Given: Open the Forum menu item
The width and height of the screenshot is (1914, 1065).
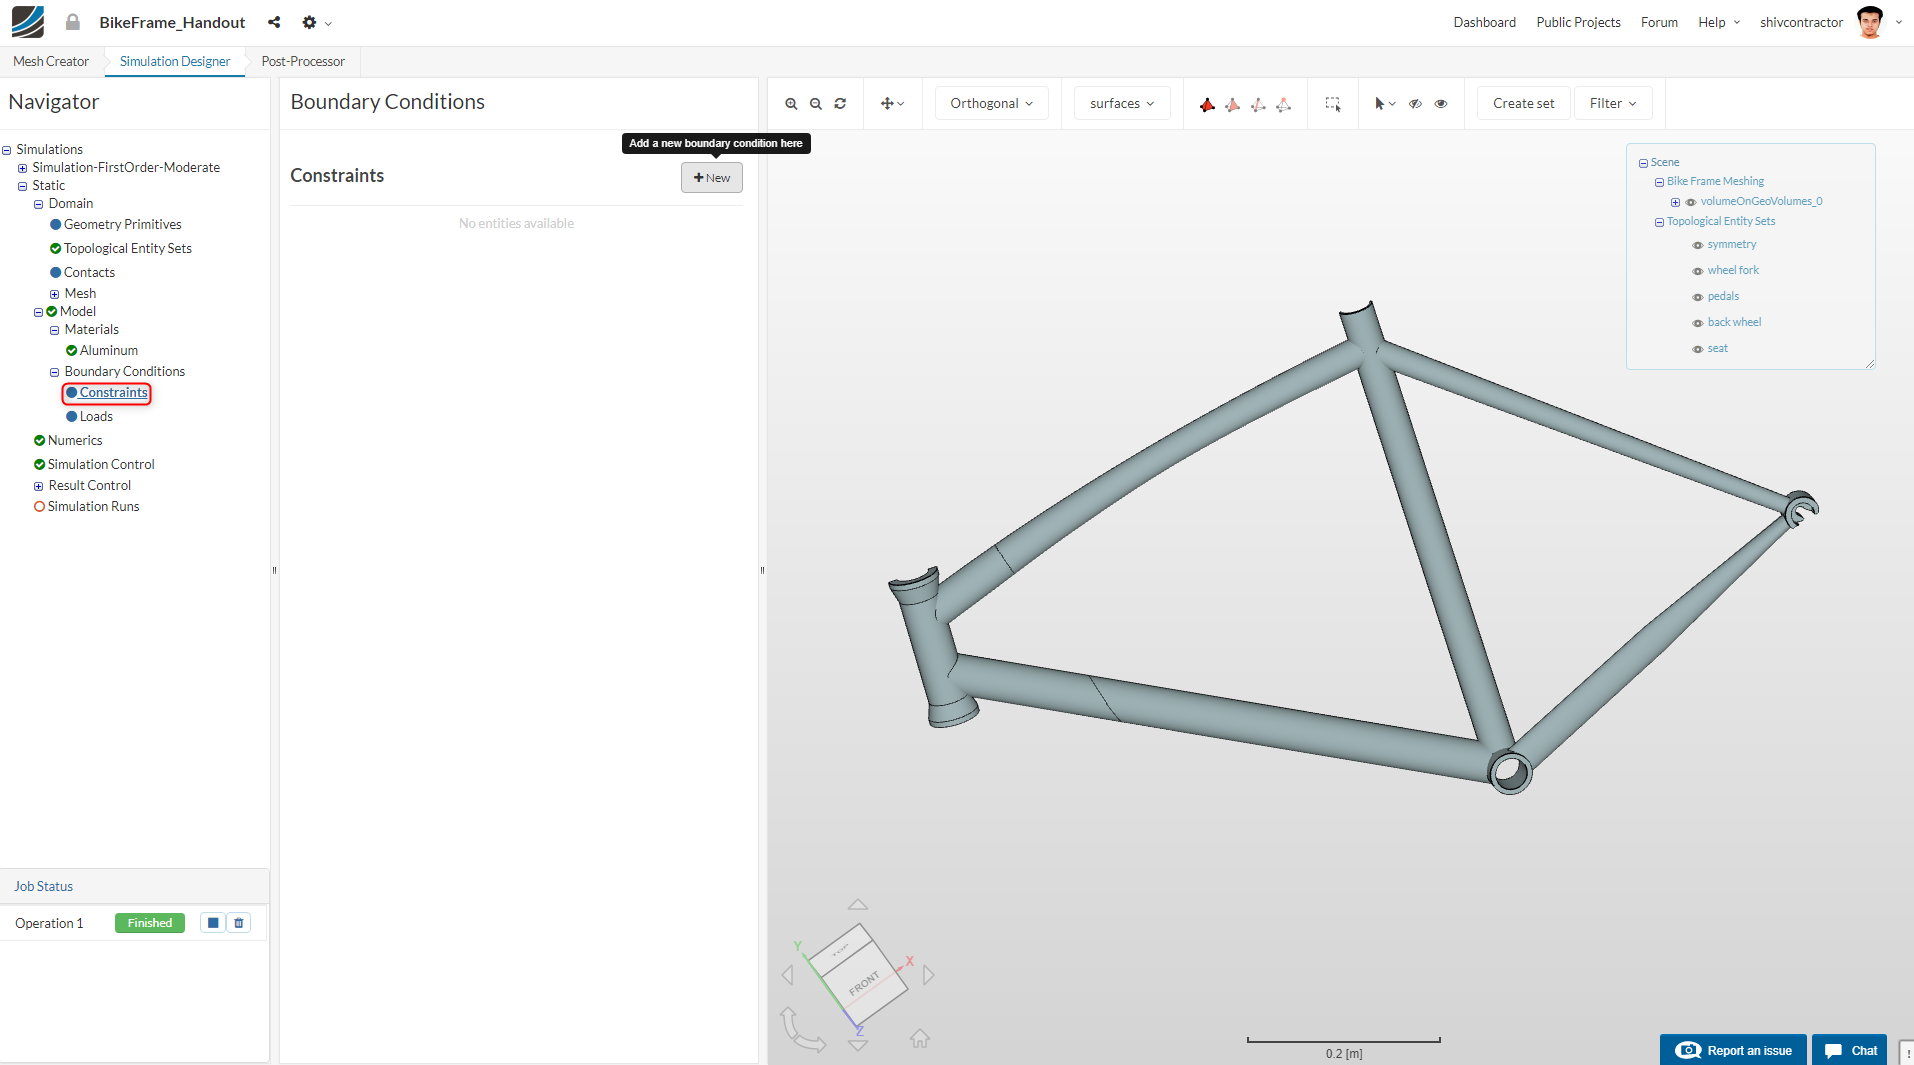Looking at the screenshot, I should tap(1659, 22).
